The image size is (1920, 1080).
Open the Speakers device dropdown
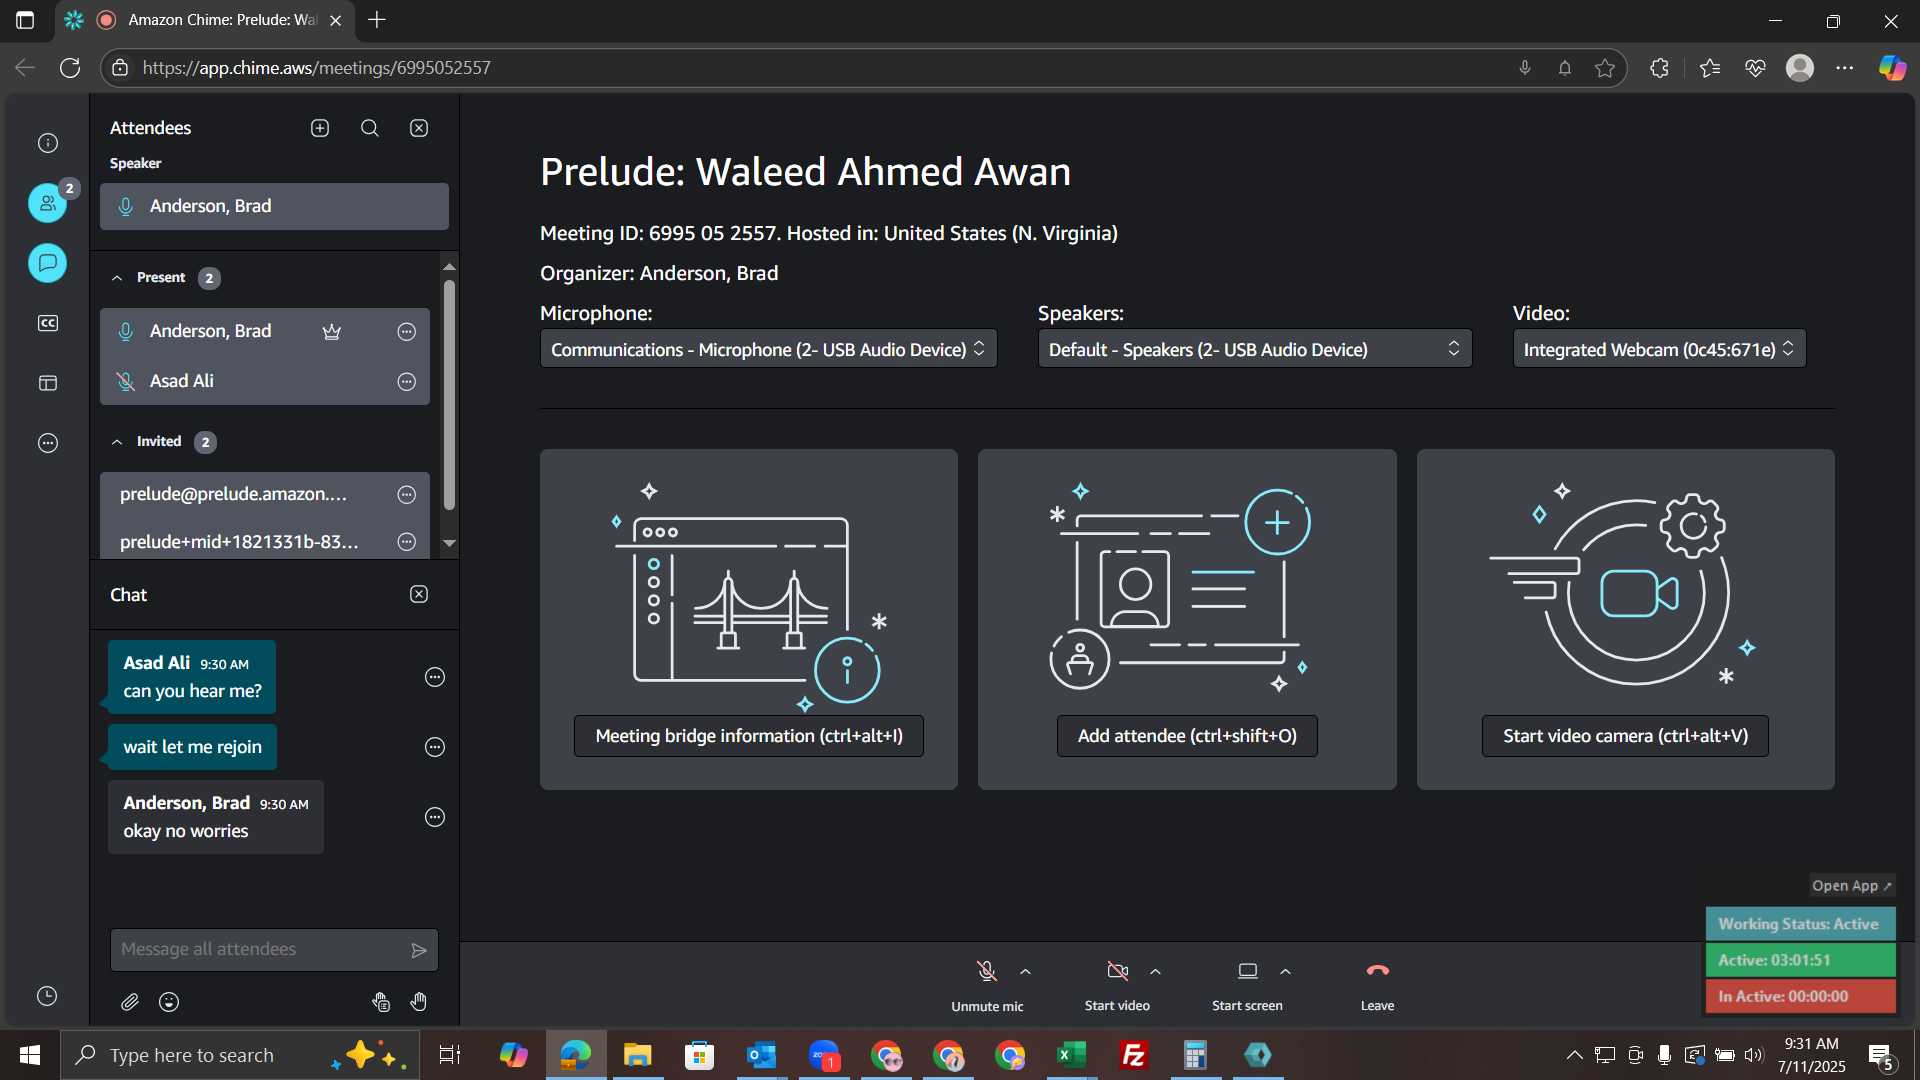1255,349
